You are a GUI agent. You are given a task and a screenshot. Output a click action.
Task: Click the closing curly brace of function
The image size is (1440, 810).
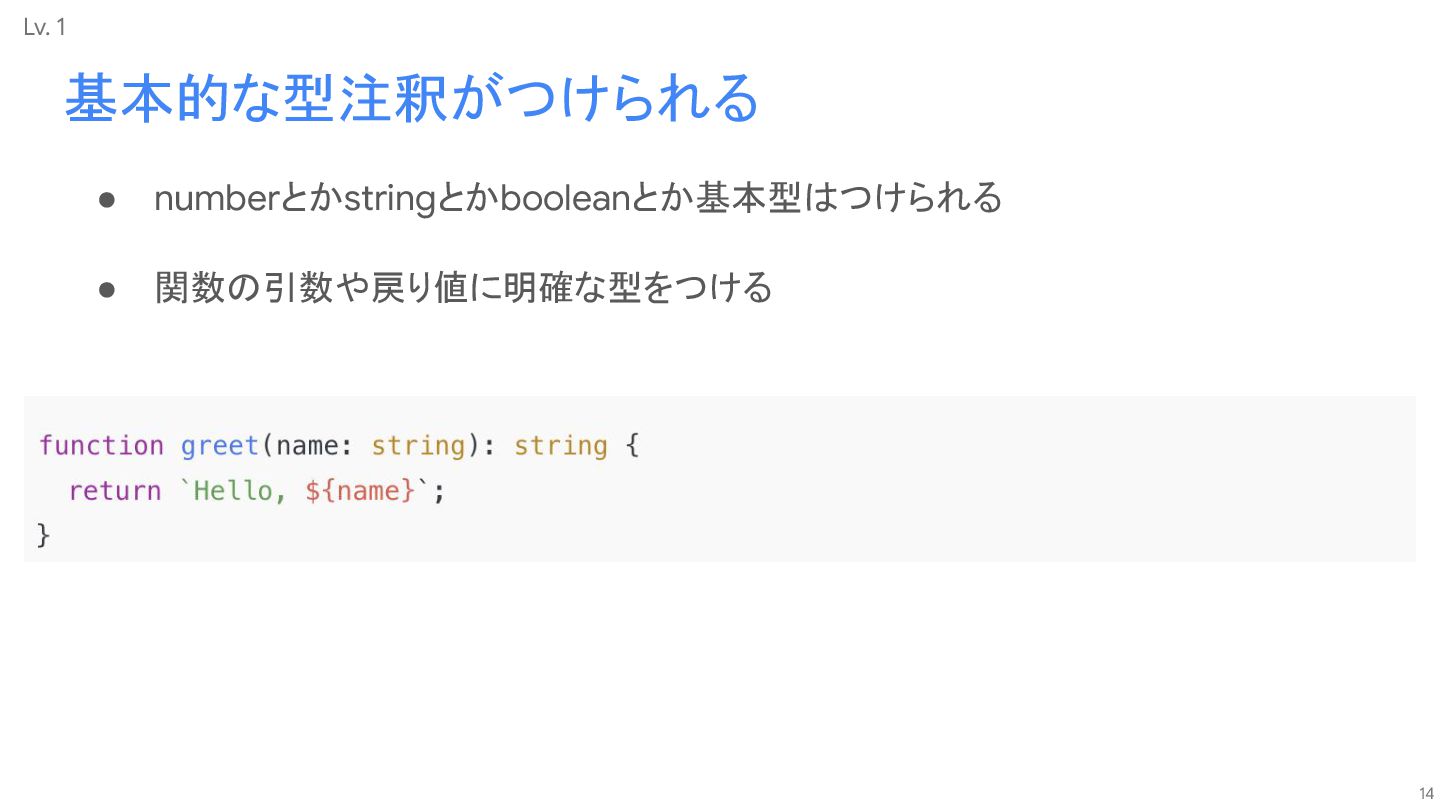tap(44, 535)
